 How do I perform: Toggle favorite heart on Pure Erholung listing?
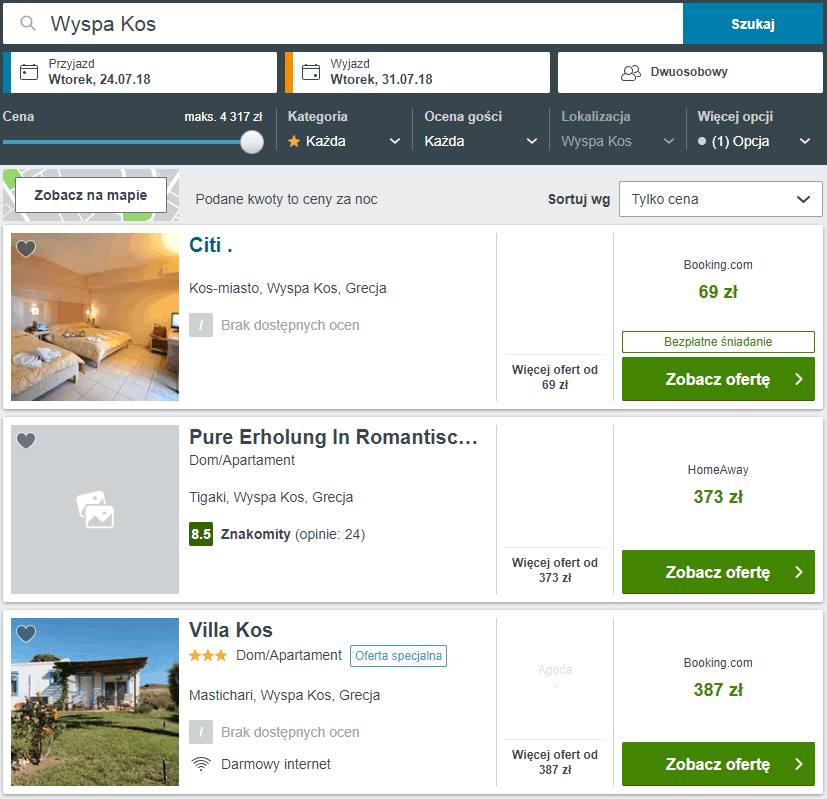pyautogui.click(x=26, y=440)
